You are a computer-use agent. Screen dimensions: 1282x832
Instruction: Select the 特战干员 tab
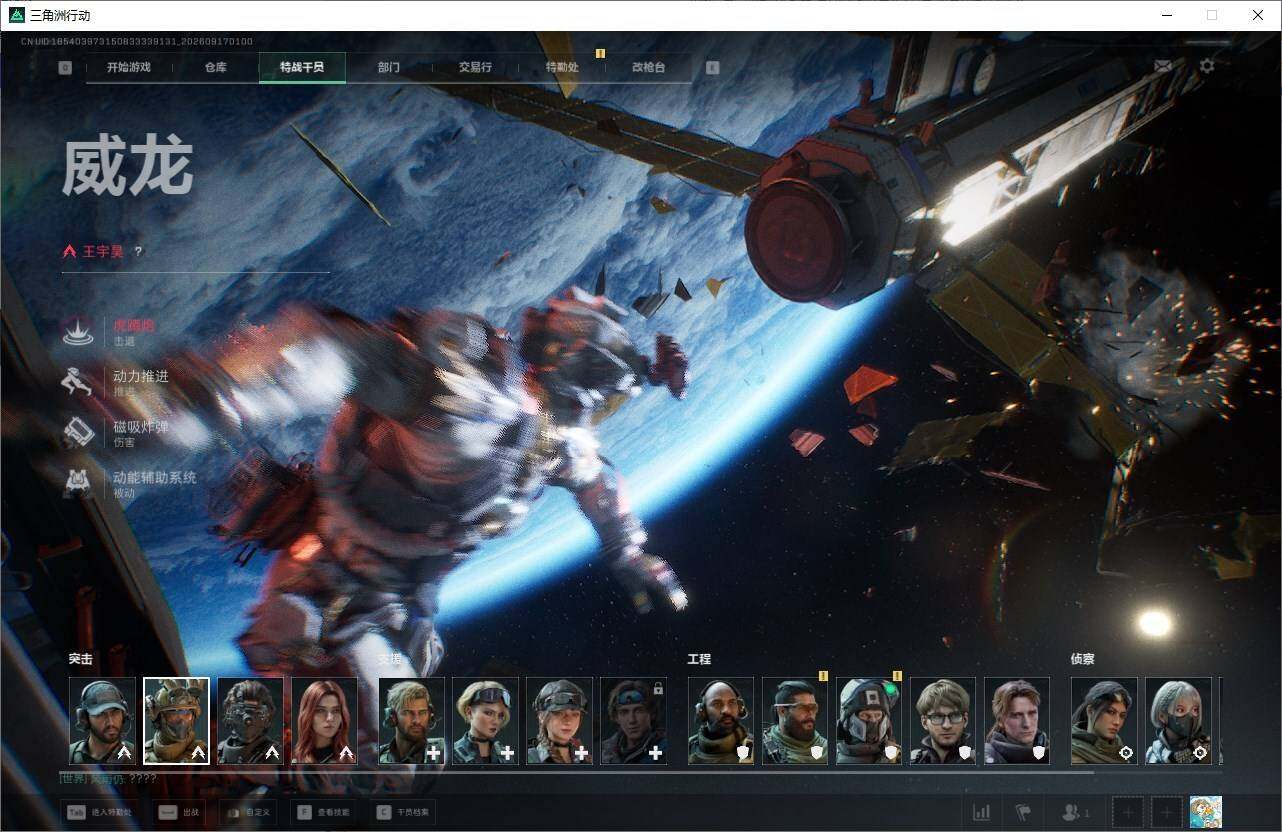(302, 68)
